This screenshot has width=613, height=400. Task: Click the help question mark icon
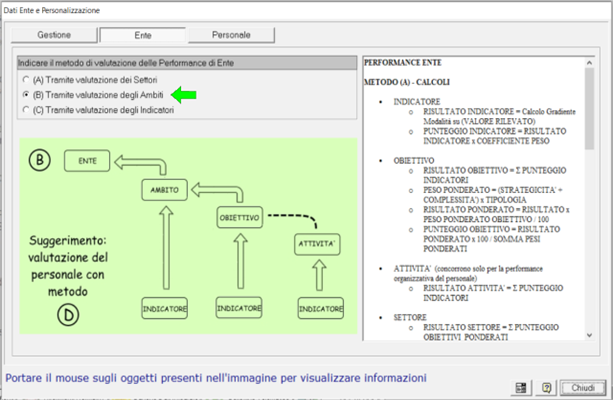[x=546, y=386]
